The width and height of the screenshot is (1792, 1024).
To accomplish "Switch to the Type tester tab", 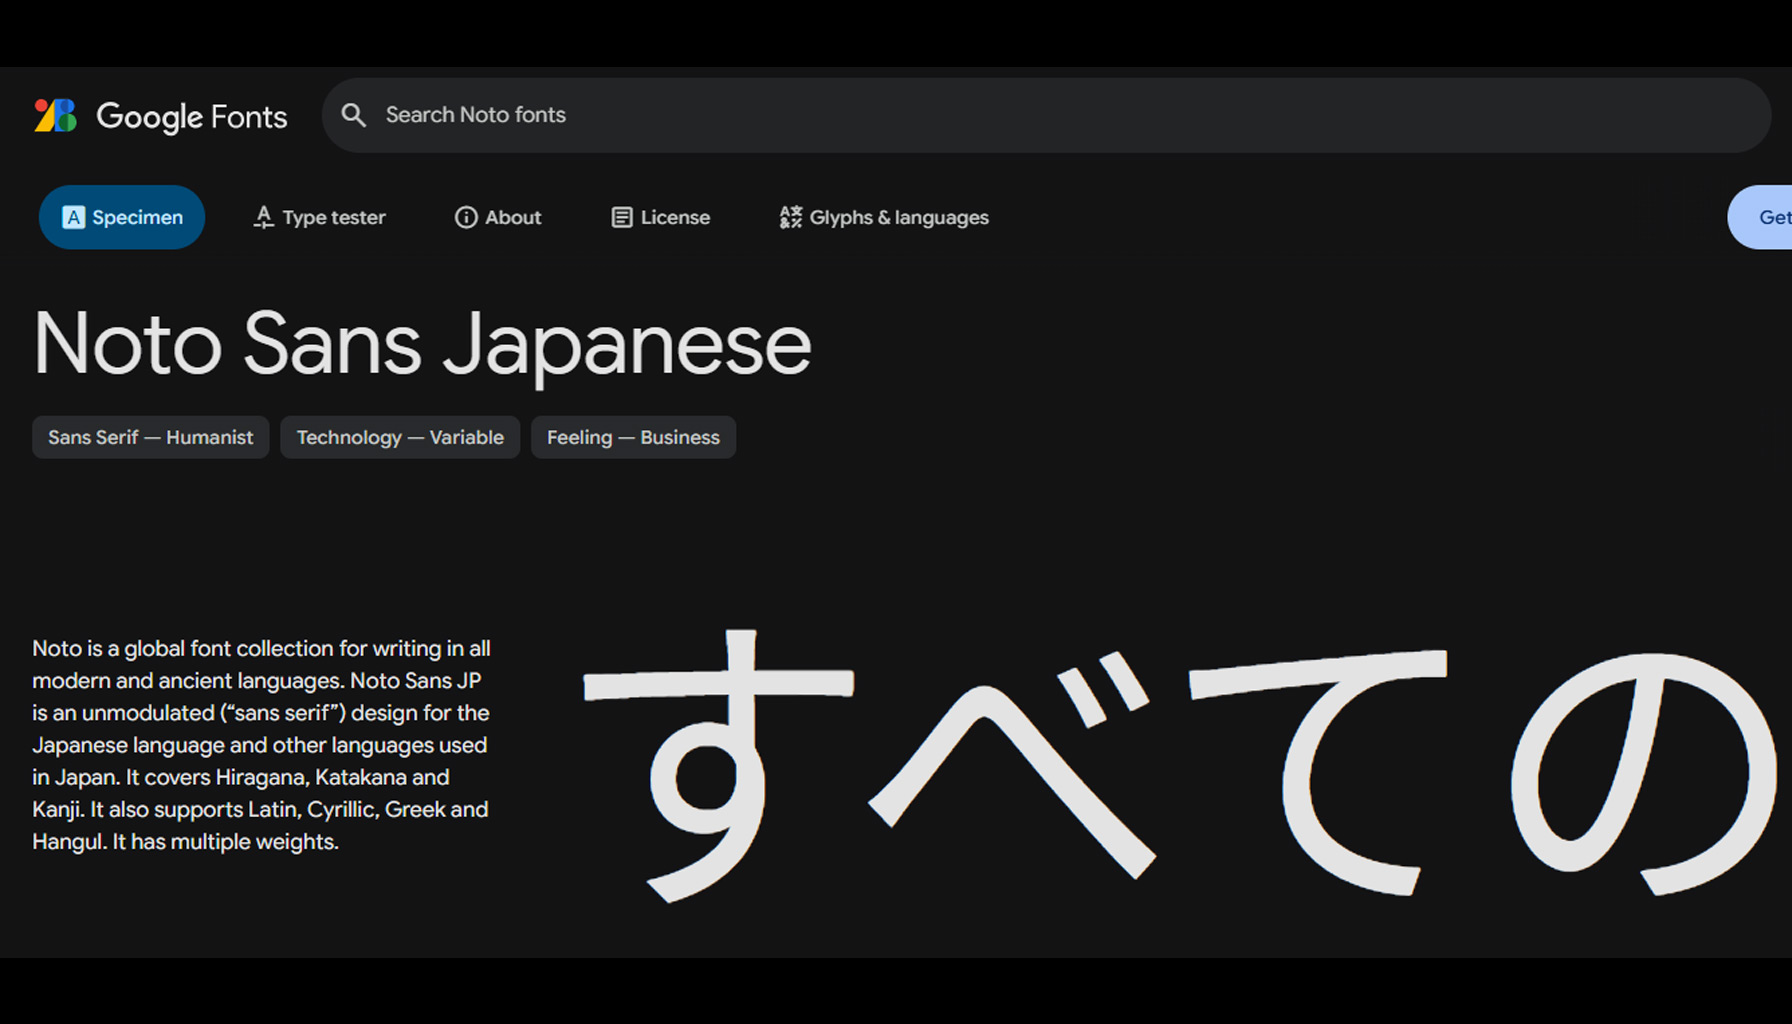I will 319,217.
